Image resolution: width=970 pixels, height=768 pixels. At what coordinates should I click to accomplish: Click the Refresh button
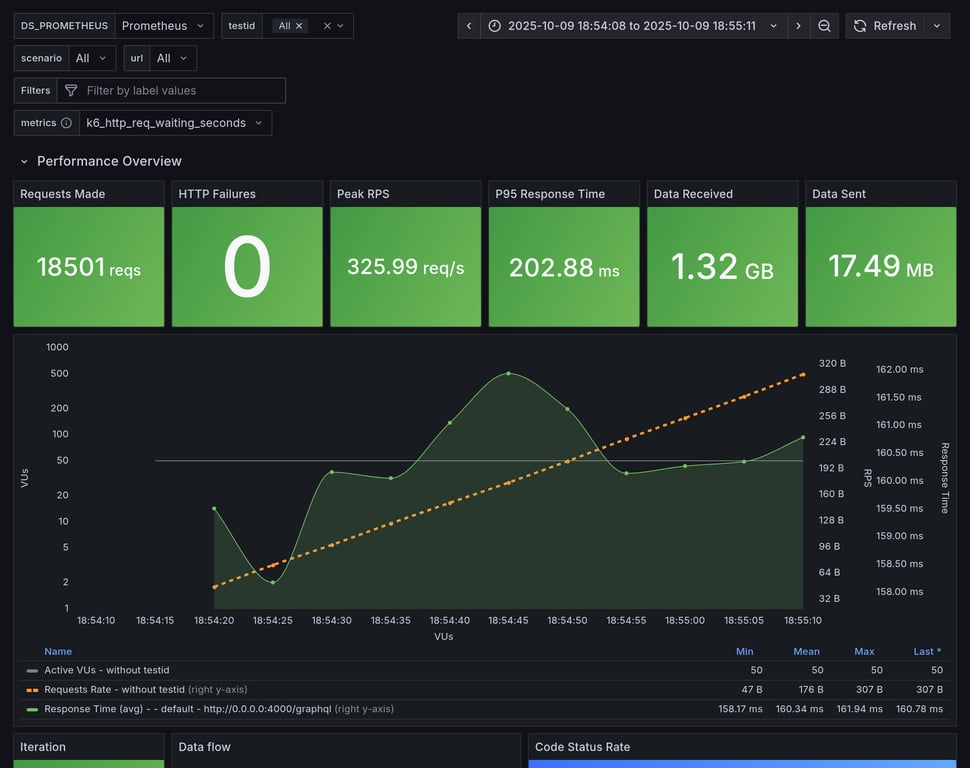[x=885, y=26]
